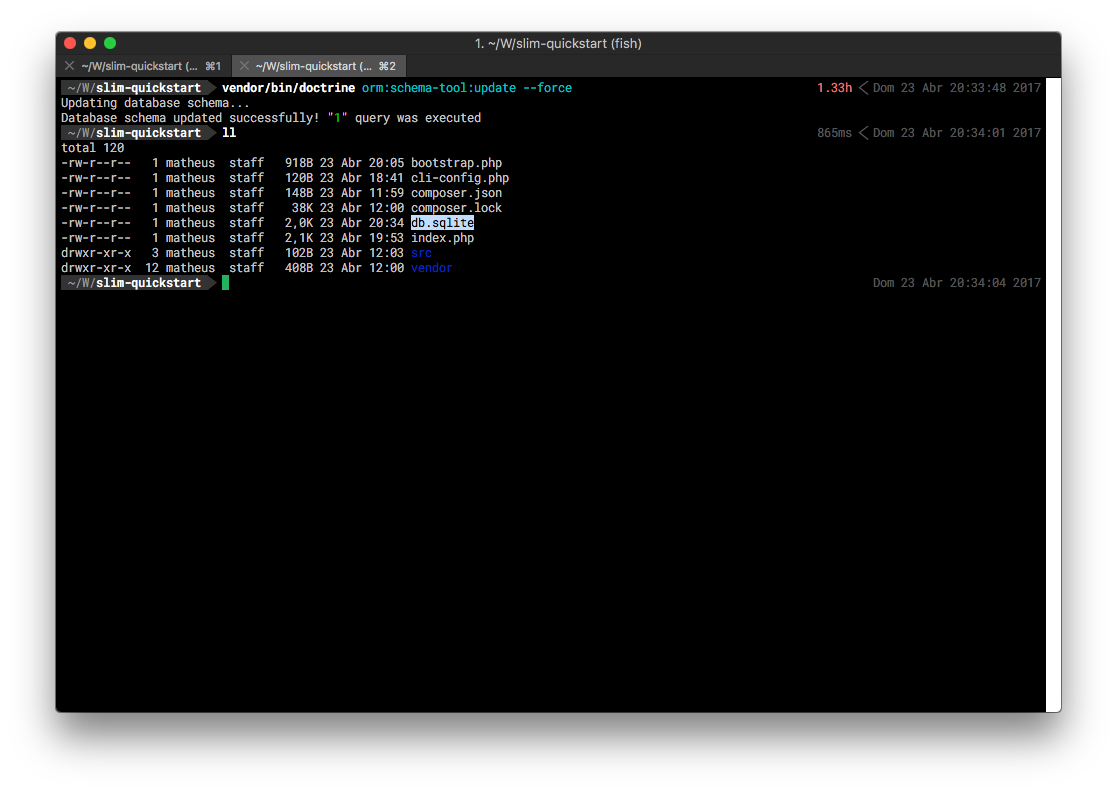The width and height of the screenshot is (1117, 792).
Task: Click the chevron before the 20:33:48 timestamp
Action: point(864,87)
